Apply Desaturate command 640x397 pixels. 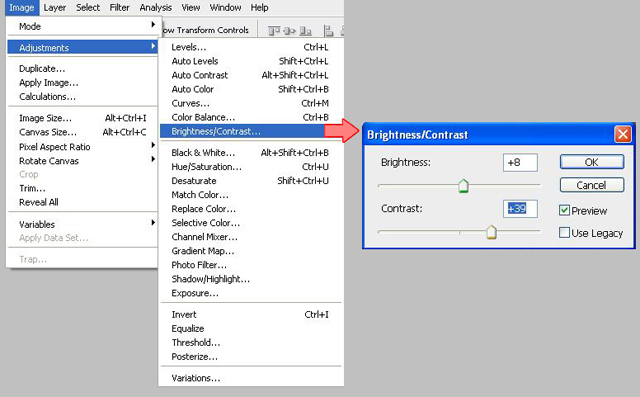251,181
